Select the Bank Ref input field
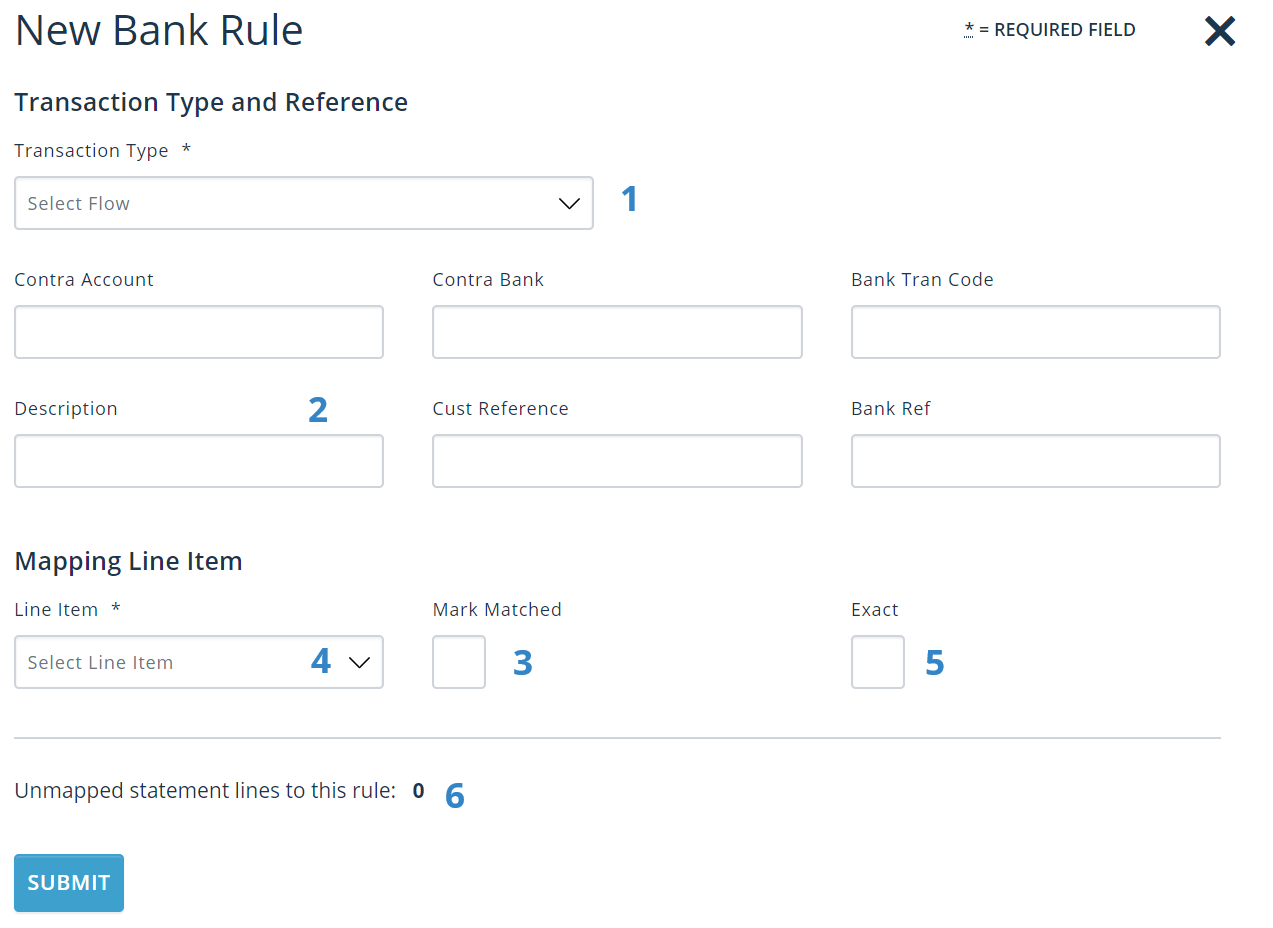Image resolution: width=1273 pixels, height=928 pixels. 1036,461
